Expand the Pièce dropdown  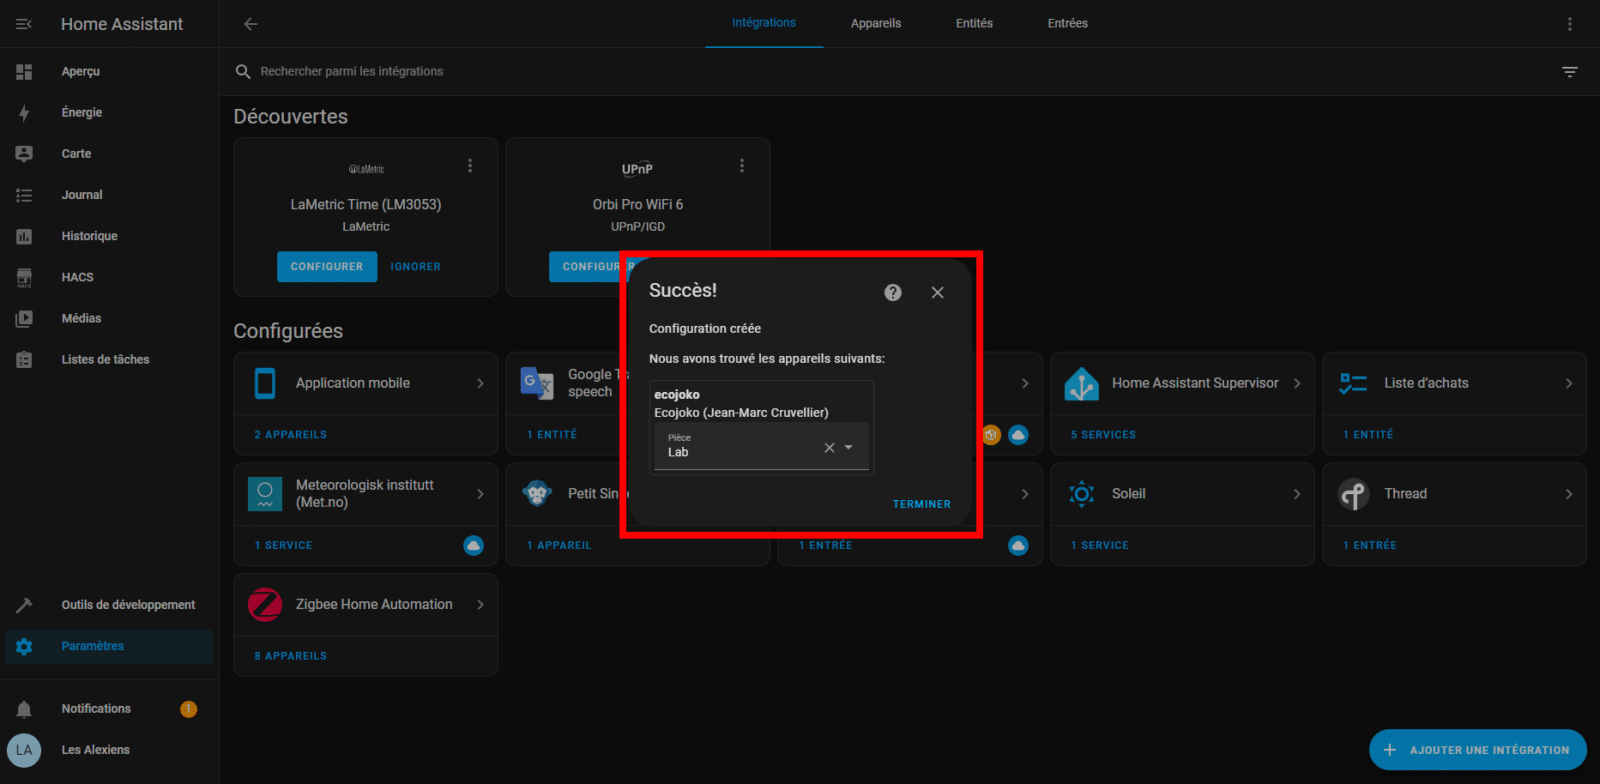[x=849, y=447]
